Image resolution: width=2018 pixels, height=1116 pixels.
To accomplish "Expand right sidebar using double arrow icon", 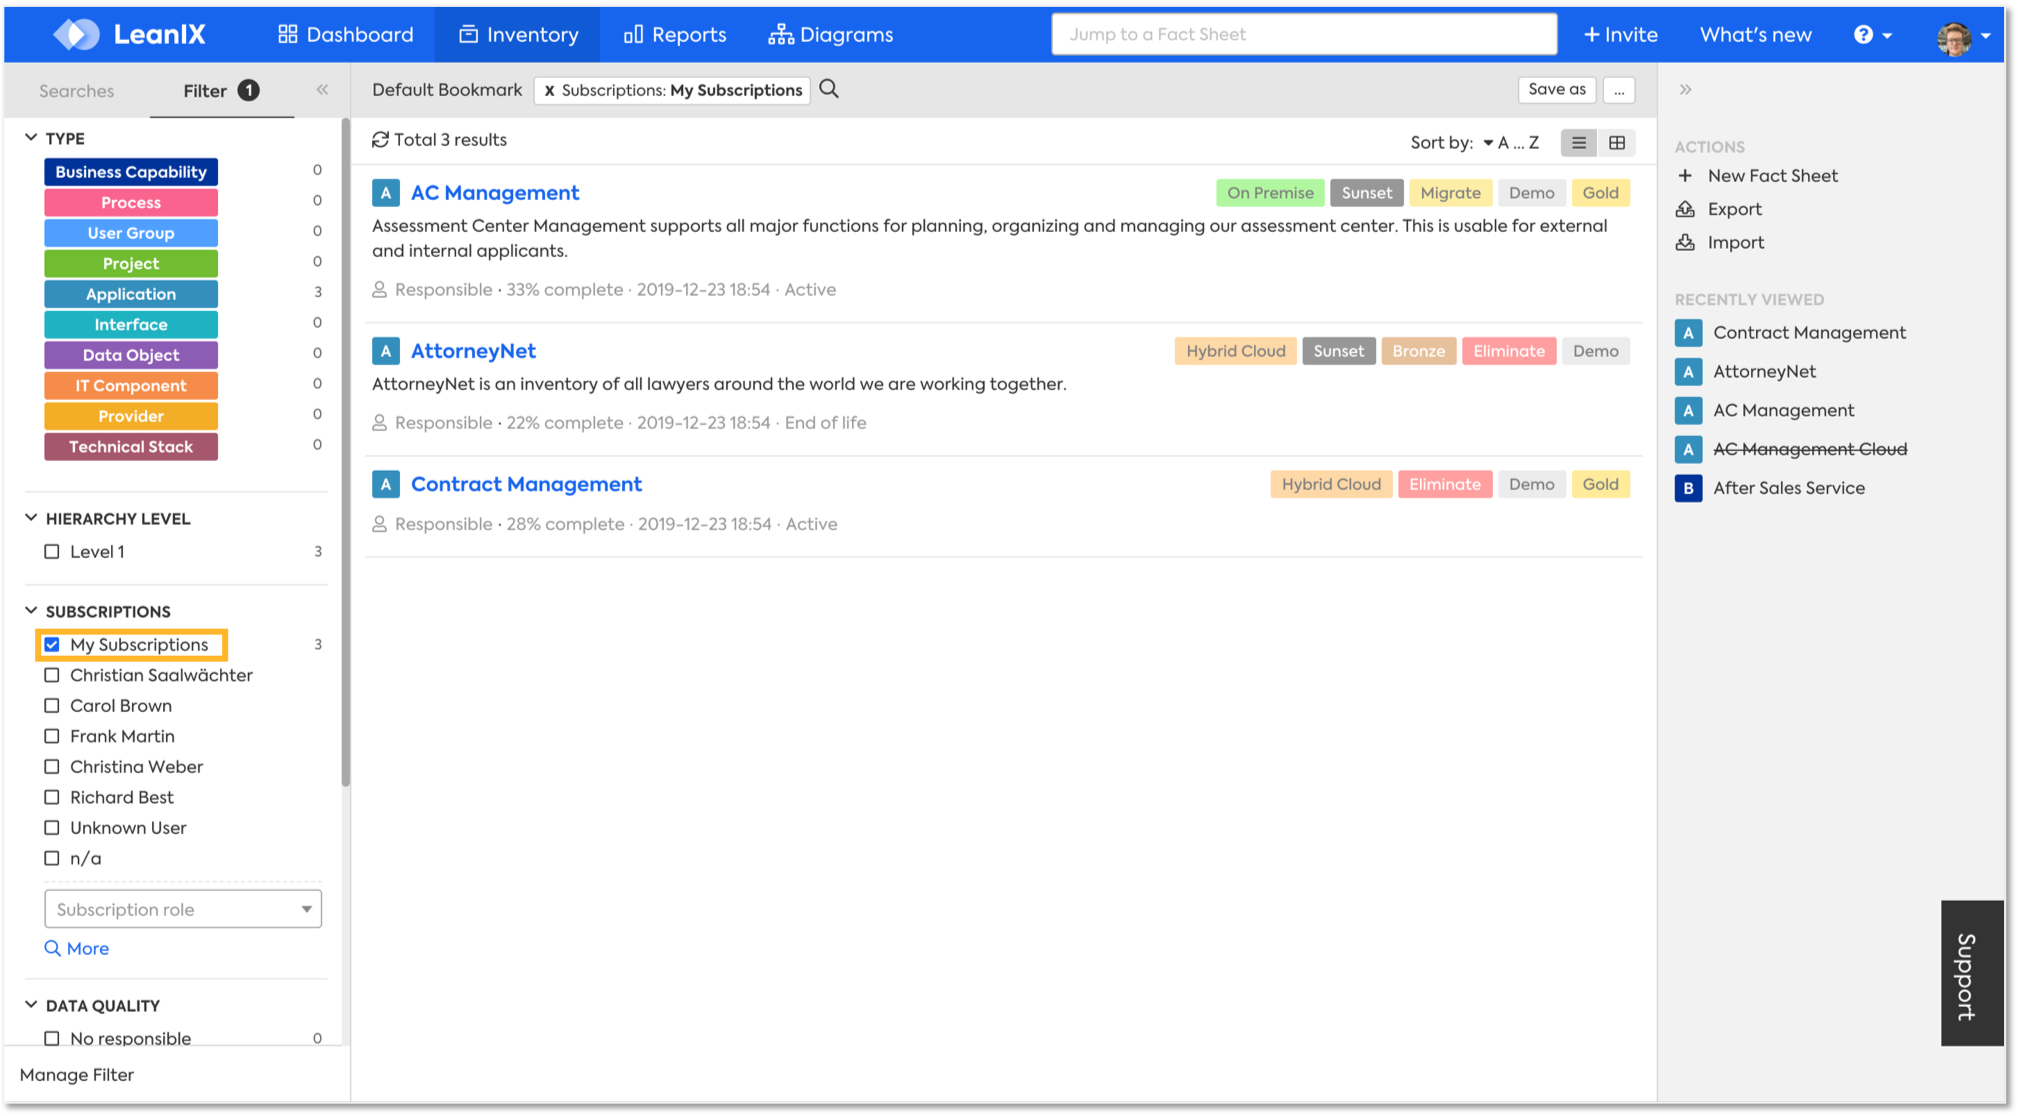I will tap(1685, 90).
